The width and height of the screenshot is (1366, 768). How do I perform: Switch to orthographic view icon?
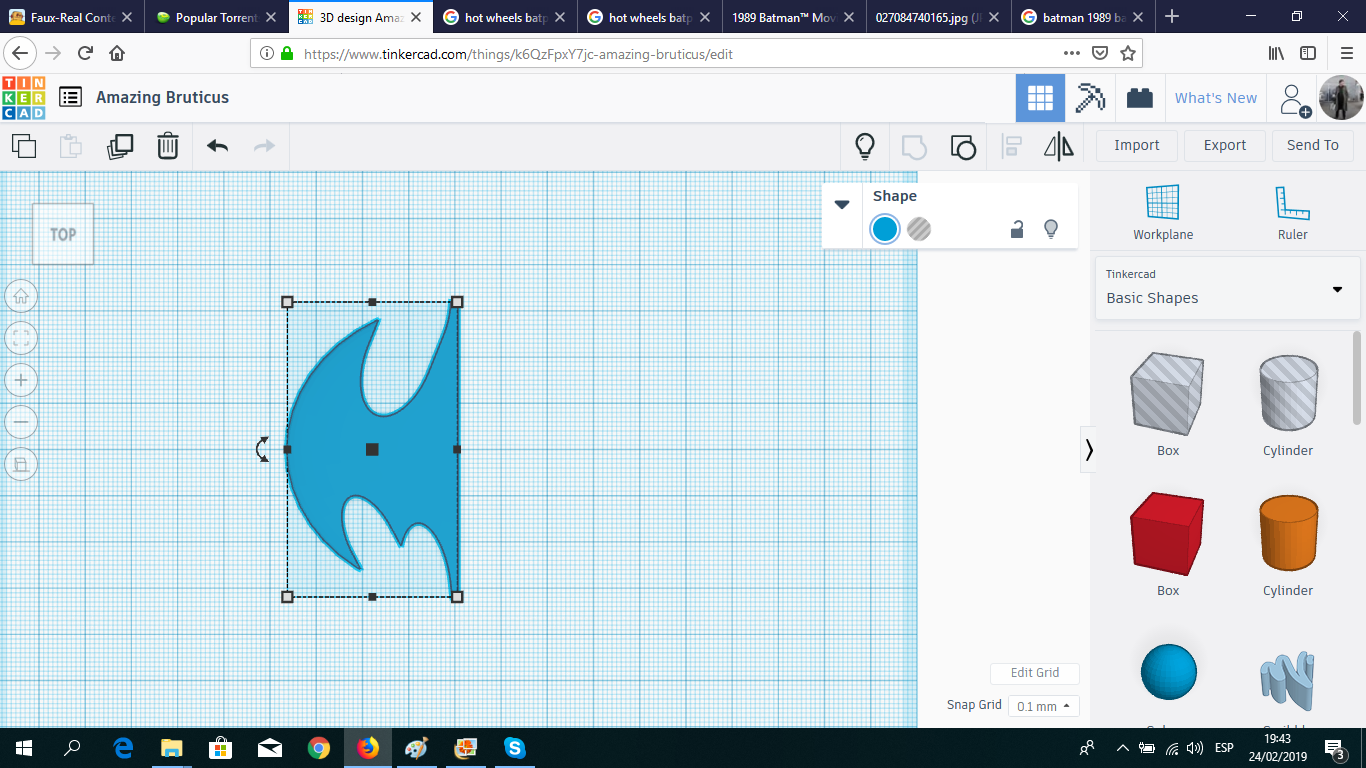coord(21,464)
